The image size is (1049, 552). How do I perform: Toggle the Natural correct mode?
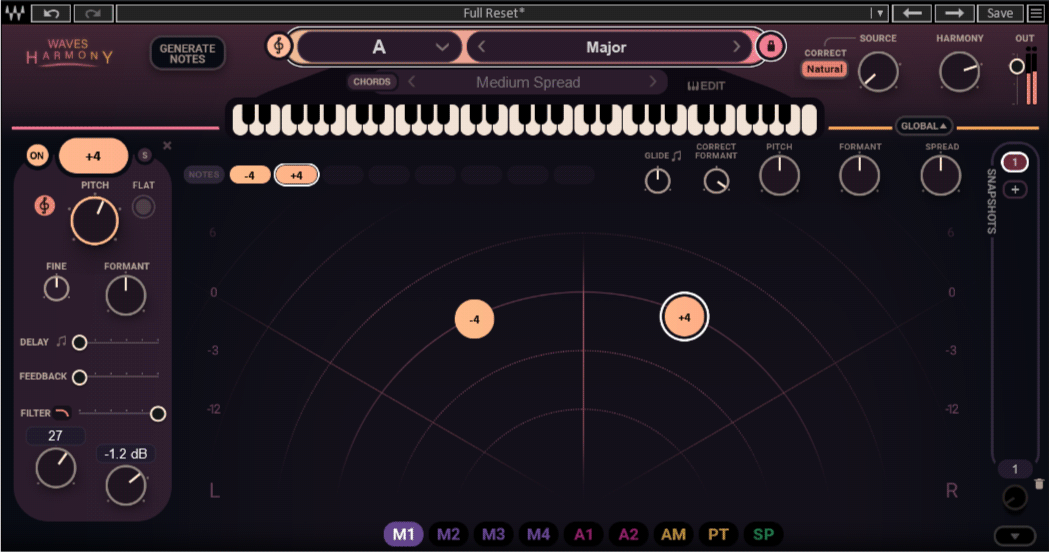[x=824, y=69]
